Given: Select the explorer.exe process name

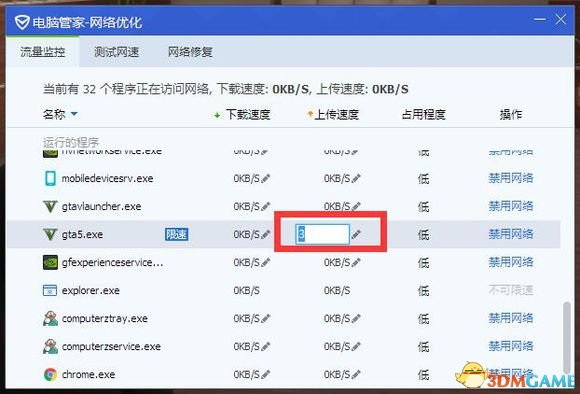Looking at the screenshot, I should coord(91,291).
